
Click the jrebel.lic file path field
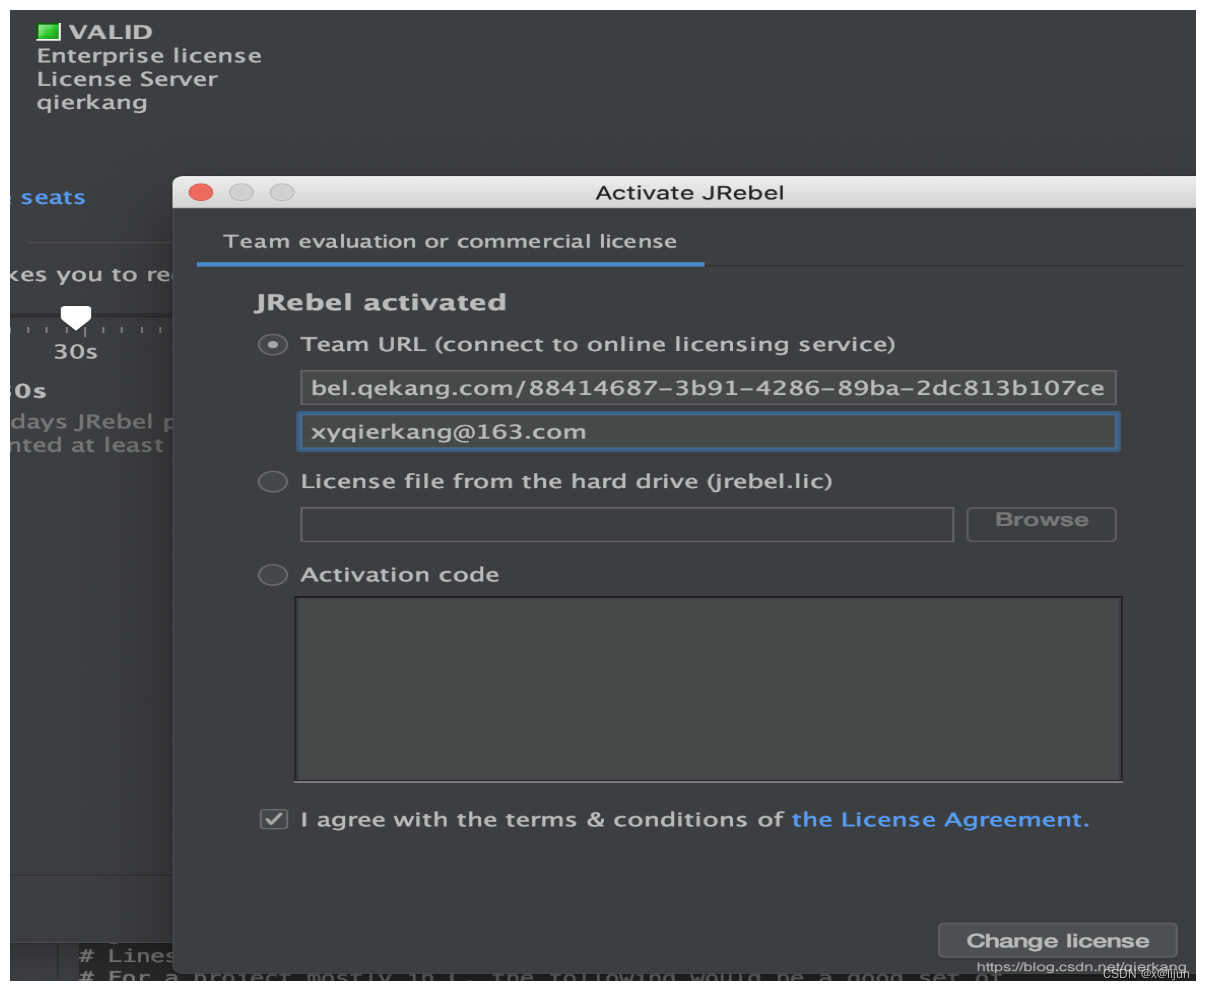click(626, 524)
